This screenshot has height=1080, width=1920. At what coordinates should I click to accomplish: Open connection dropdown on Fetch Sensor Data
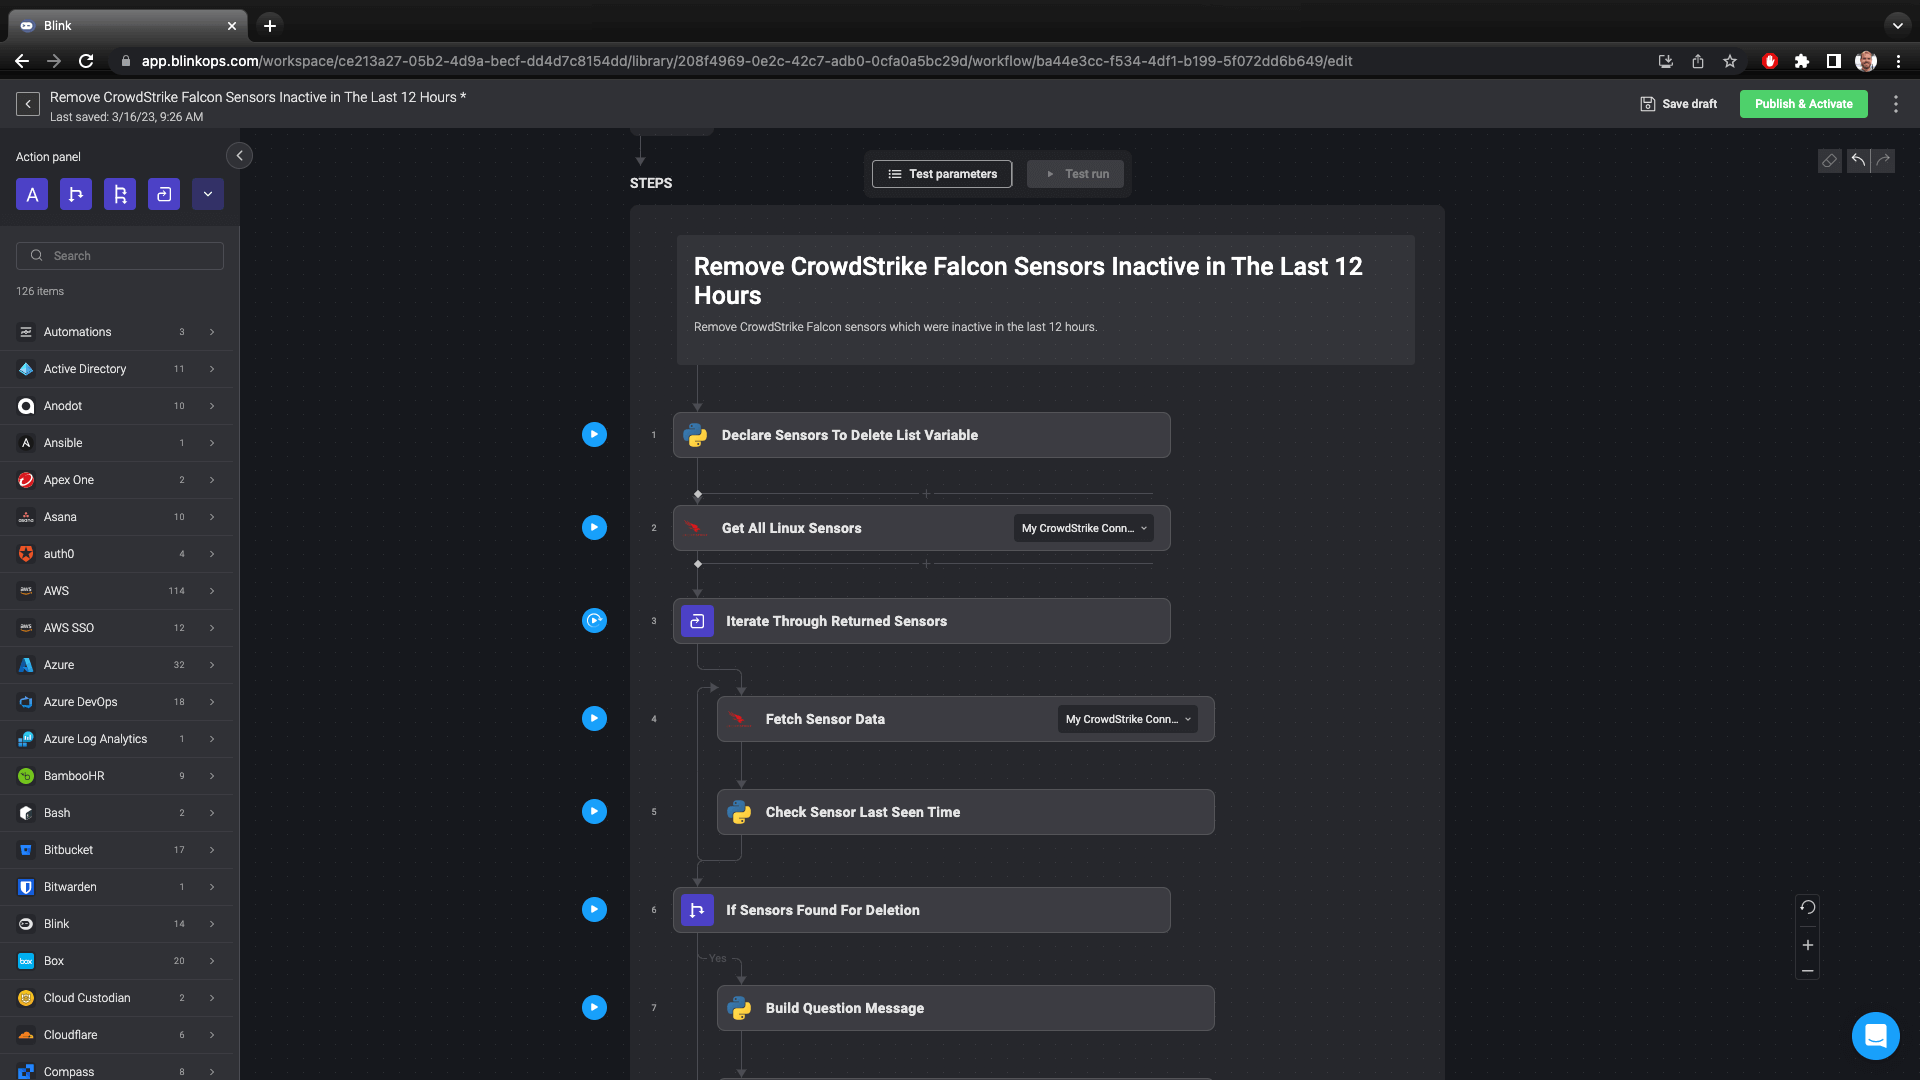pyautogui.click(x=1127, y=719)
